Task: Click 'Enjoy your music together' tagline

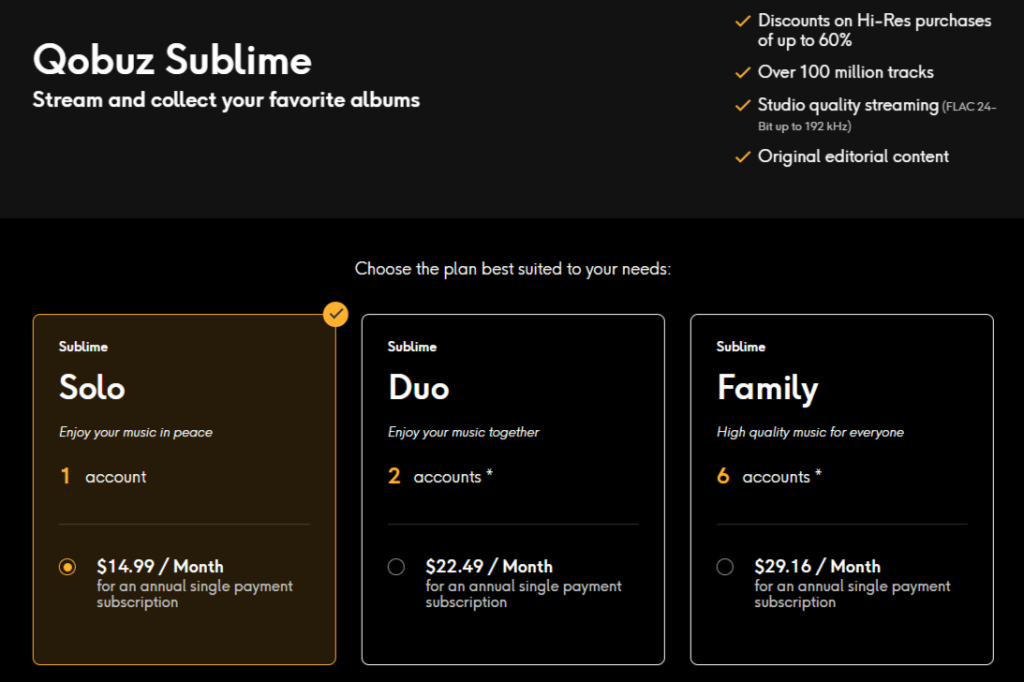Action: (464, 432)
